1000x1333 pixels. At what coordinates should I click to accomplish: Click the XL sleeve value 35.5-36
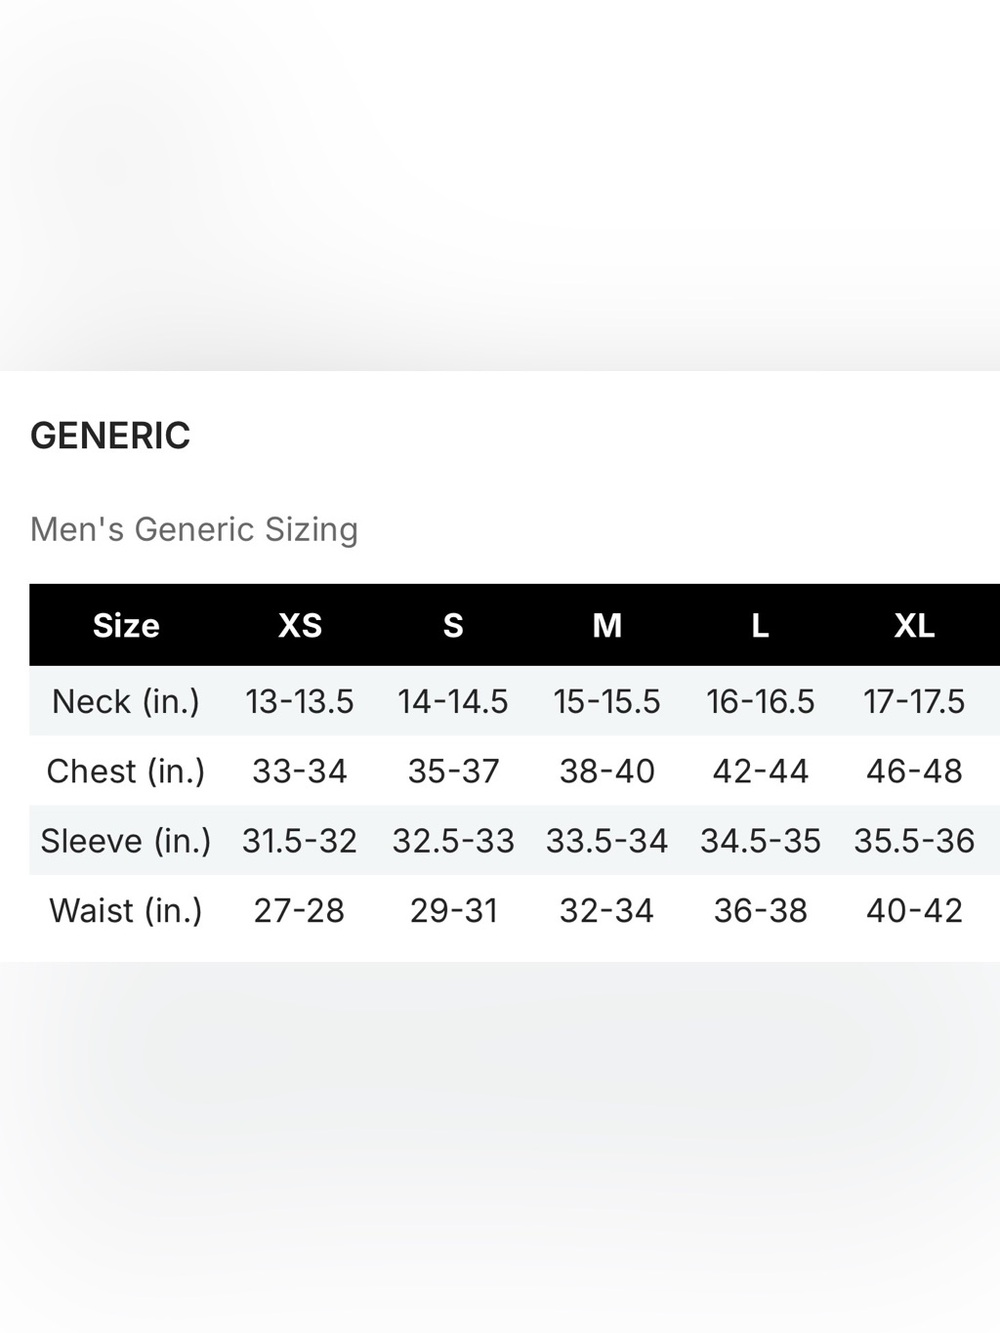tap(914, 841)
